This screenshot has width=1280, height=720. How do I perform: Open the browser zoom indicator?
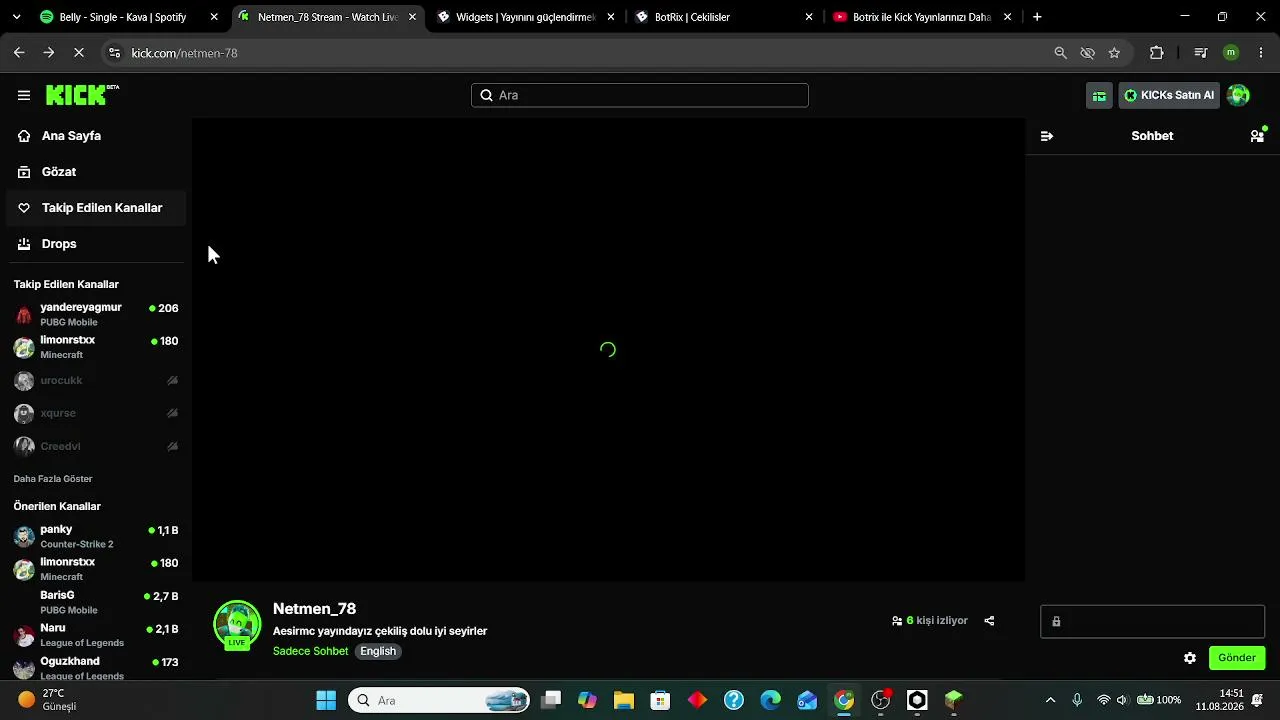1061,53
